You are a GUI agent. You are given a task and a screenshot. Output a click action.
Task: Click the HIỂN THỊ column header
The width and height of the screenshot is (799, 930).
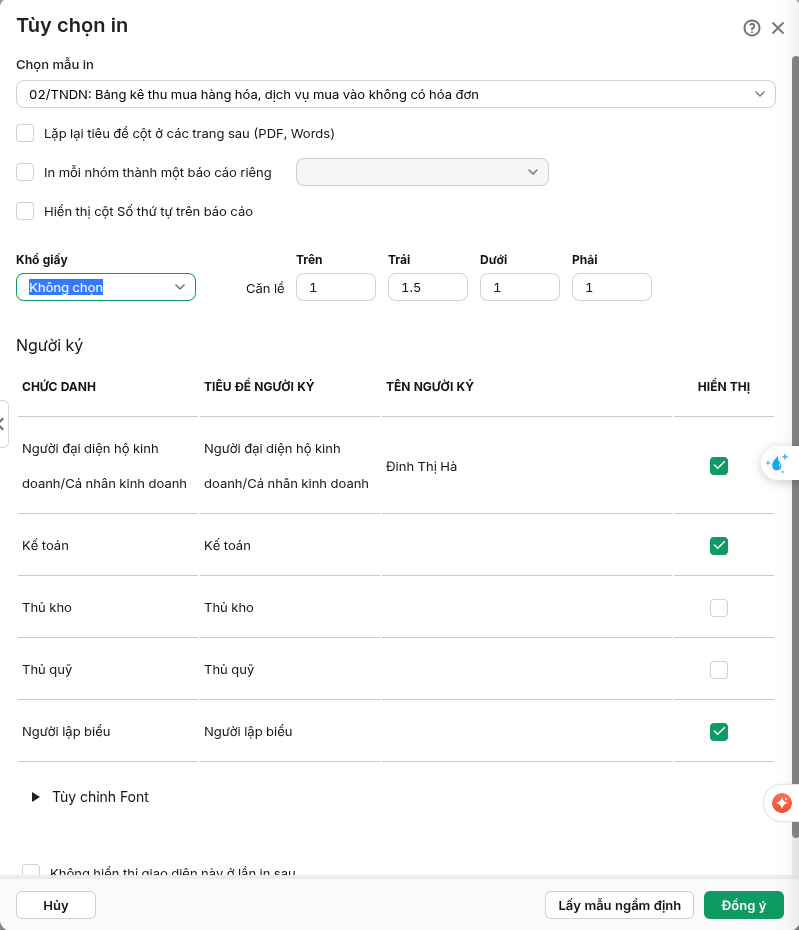tap(724, 387)
